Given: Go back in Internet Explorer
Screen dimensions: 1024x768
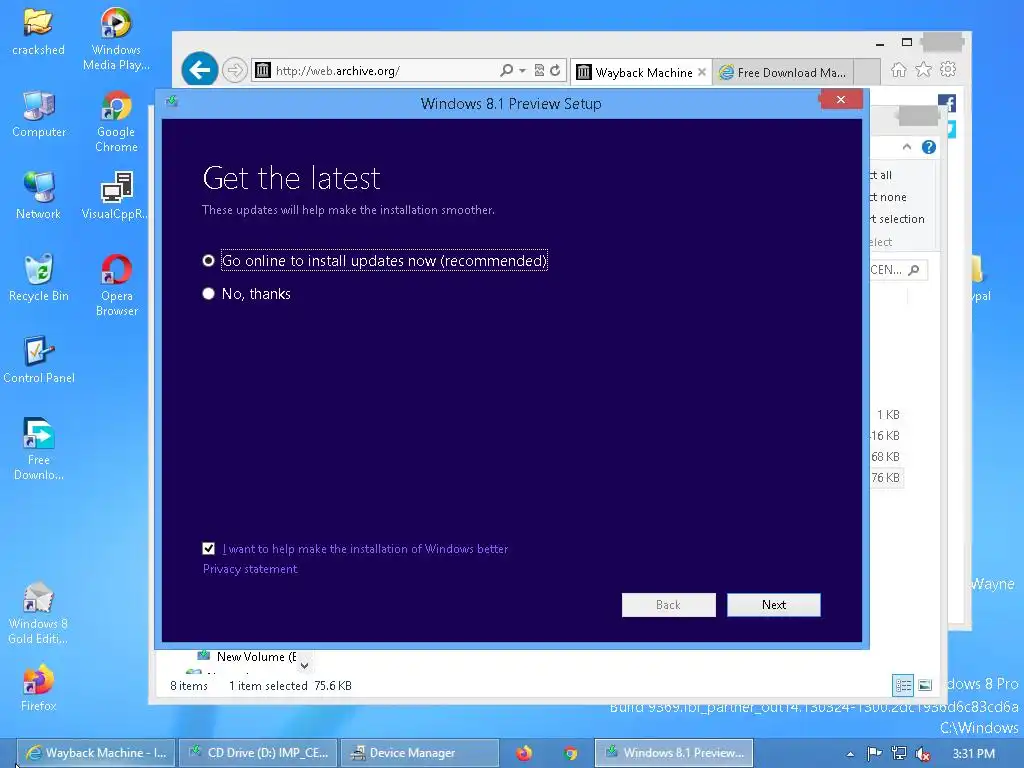Looking at the screenshot, I should point(199,69).
